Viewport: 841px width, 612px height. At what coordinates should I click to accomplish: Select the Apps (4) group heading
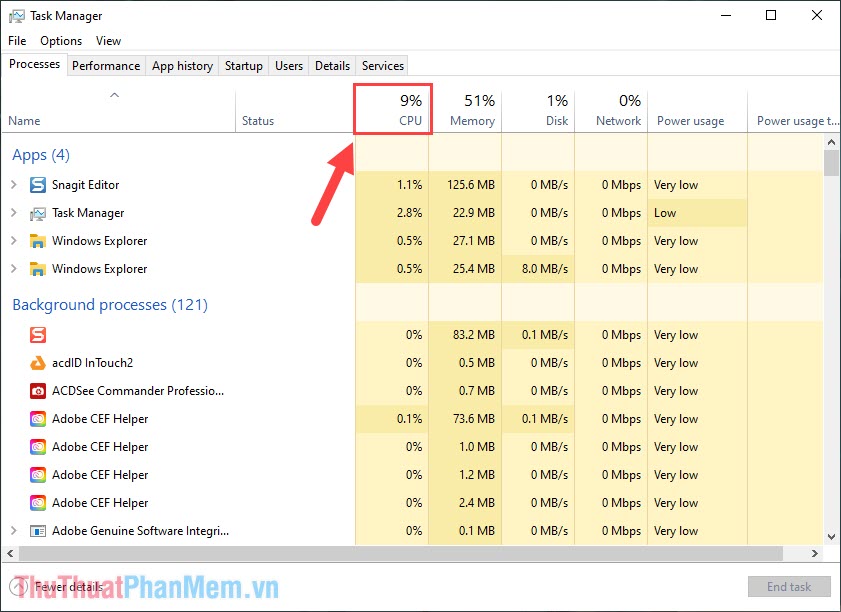click(x=41, y=155)
